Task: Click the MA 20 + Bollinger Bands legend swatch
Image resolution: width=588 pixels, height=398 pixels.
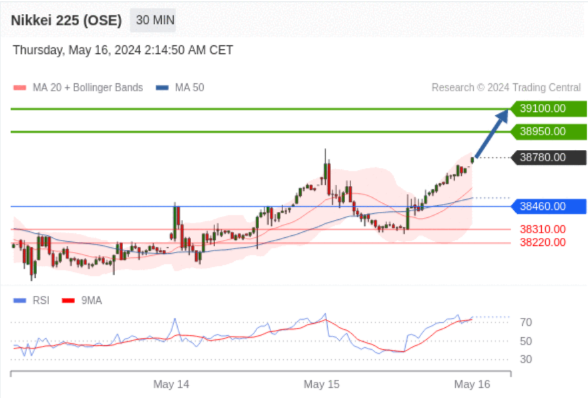Action: click(x=20, y=88)
